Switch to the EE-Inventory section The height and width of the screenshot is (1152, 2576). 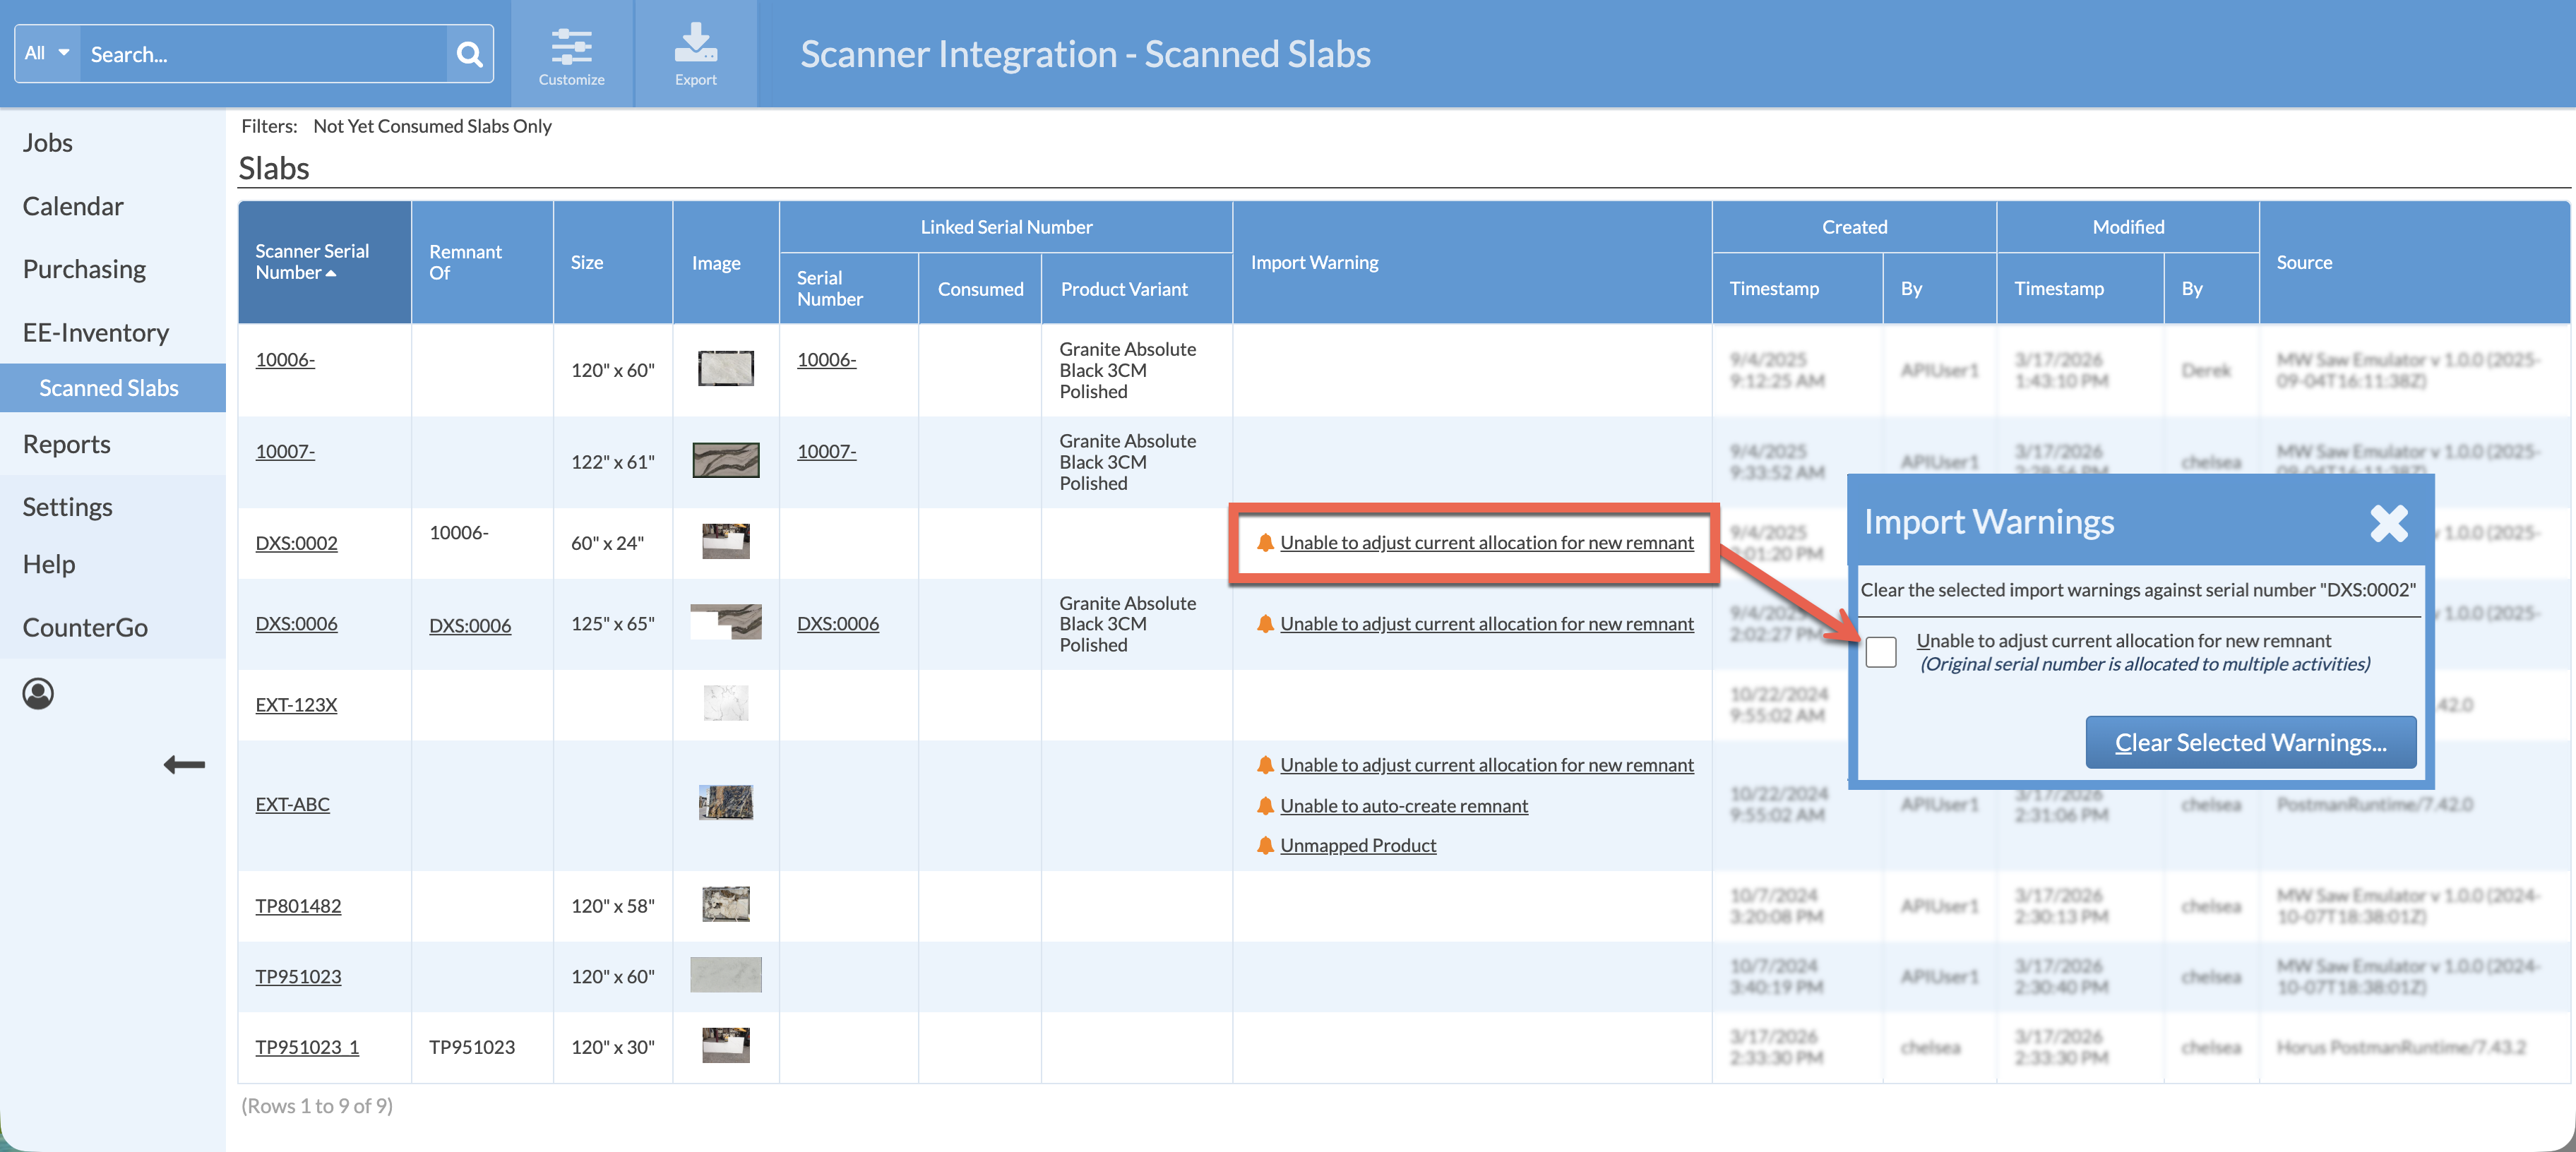pyautogui.click(x=96, y=332)
